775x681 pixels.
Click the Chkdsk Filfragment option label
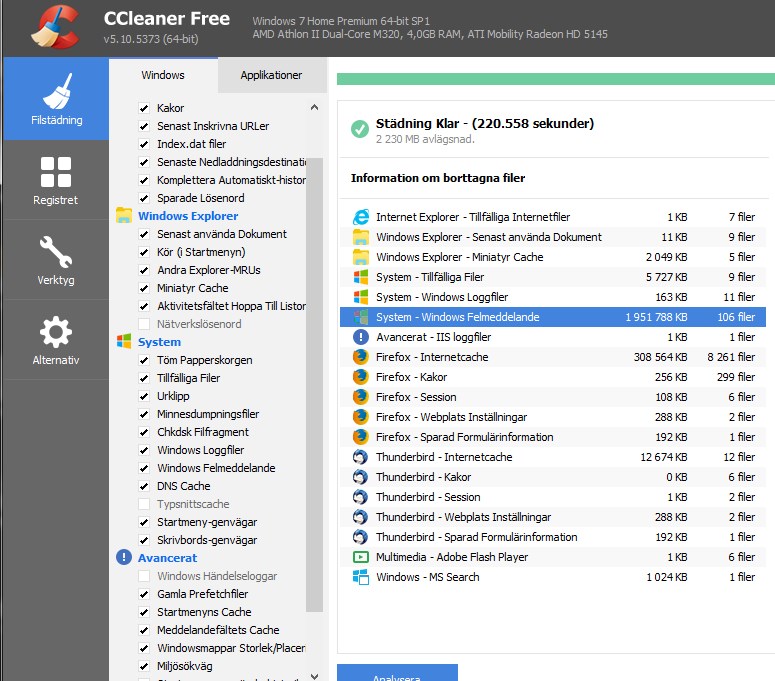[x=203, y=432]
